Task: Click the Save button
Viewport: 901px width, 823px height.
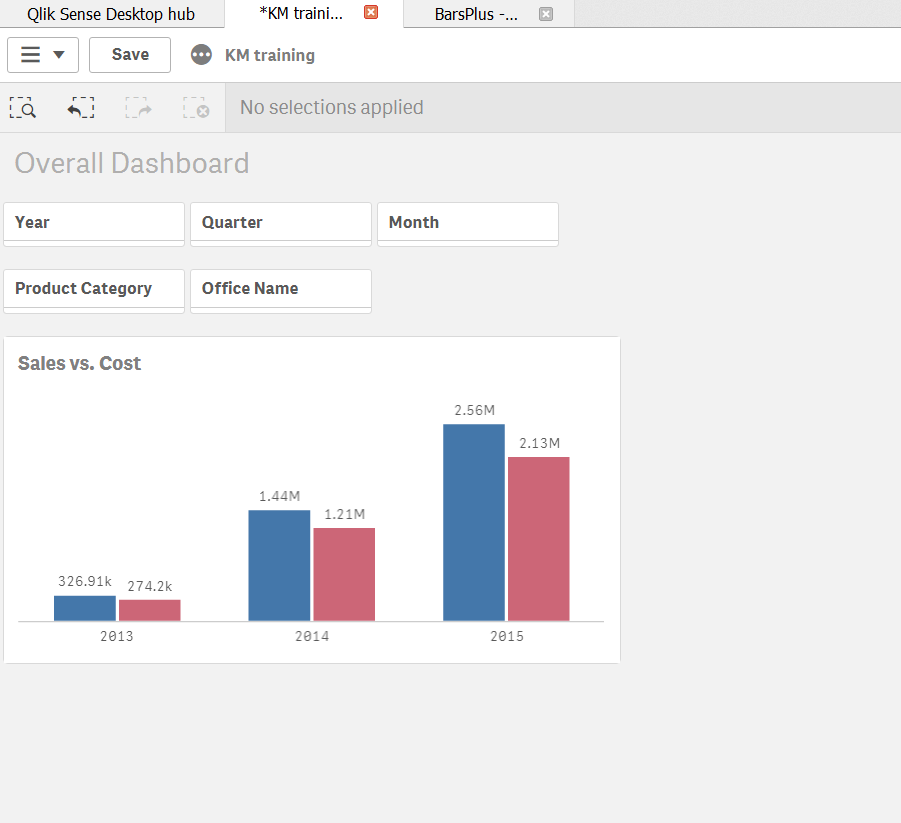Action: pos(130,55)
